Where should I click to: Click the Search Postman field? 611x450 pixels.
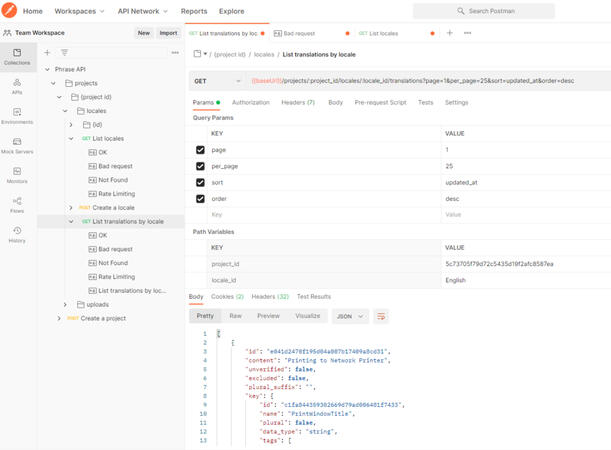512,11
